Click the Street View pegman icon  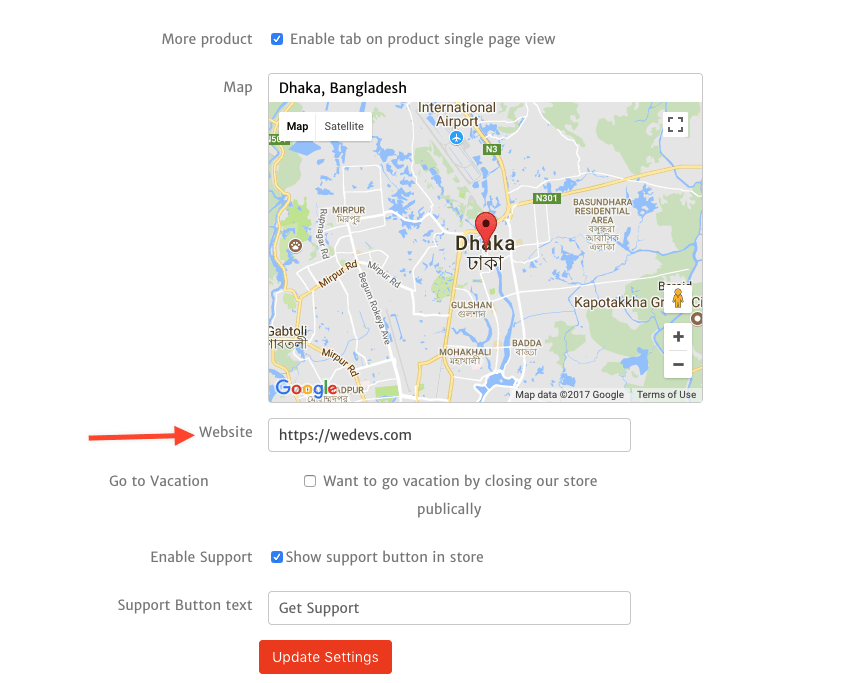(x=678, y=298)
